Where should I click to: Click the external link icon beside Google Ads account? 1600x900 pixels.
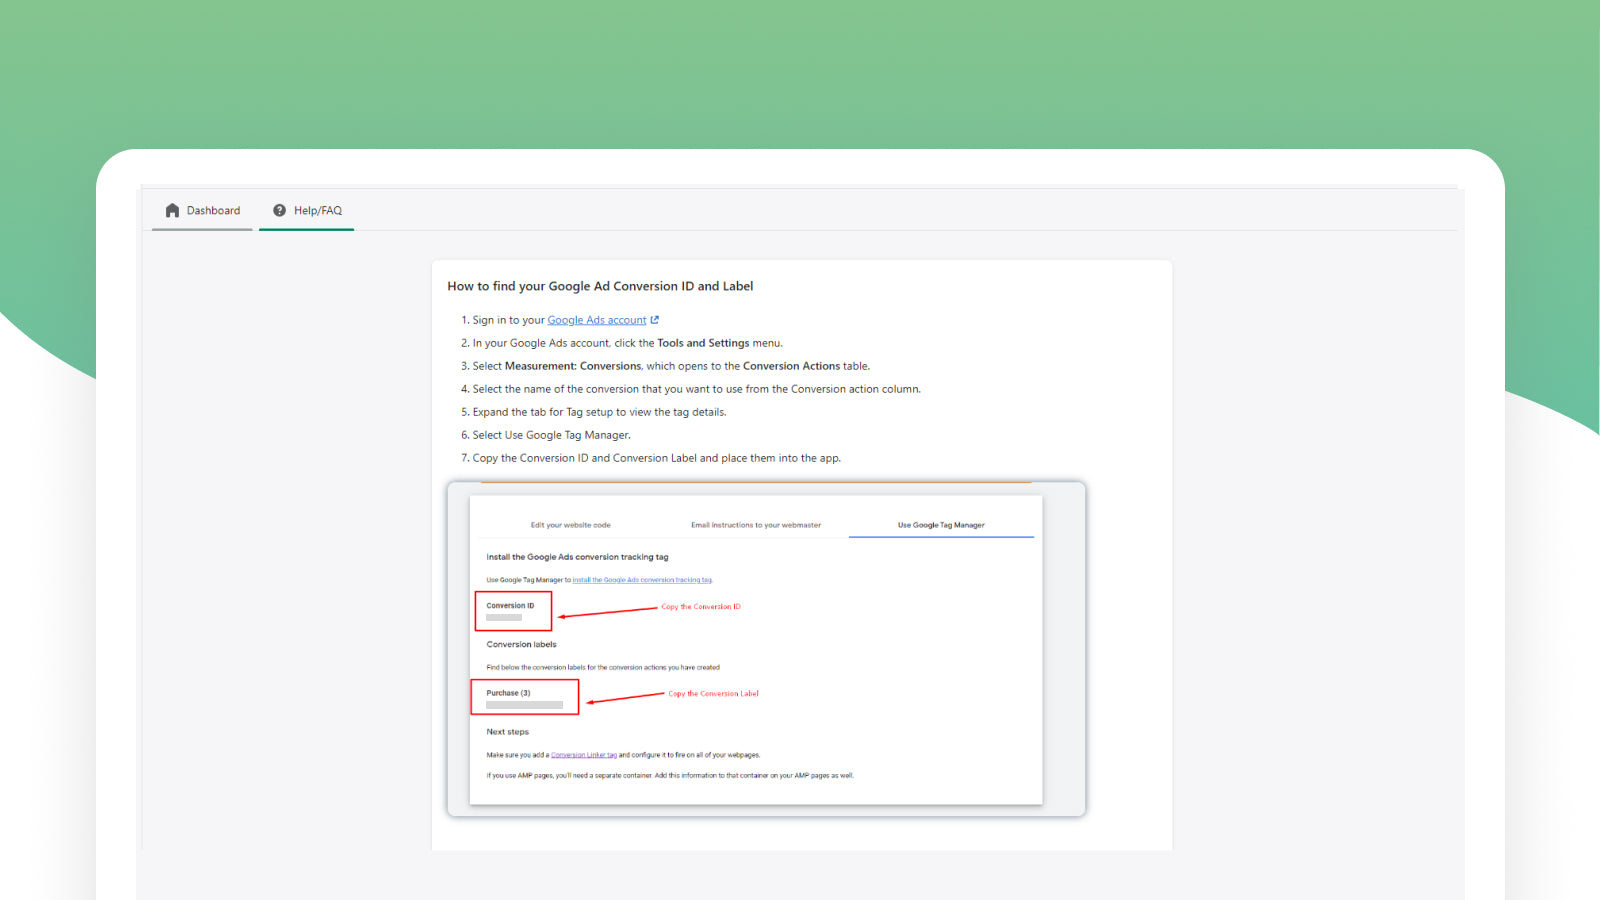[655, 320]
